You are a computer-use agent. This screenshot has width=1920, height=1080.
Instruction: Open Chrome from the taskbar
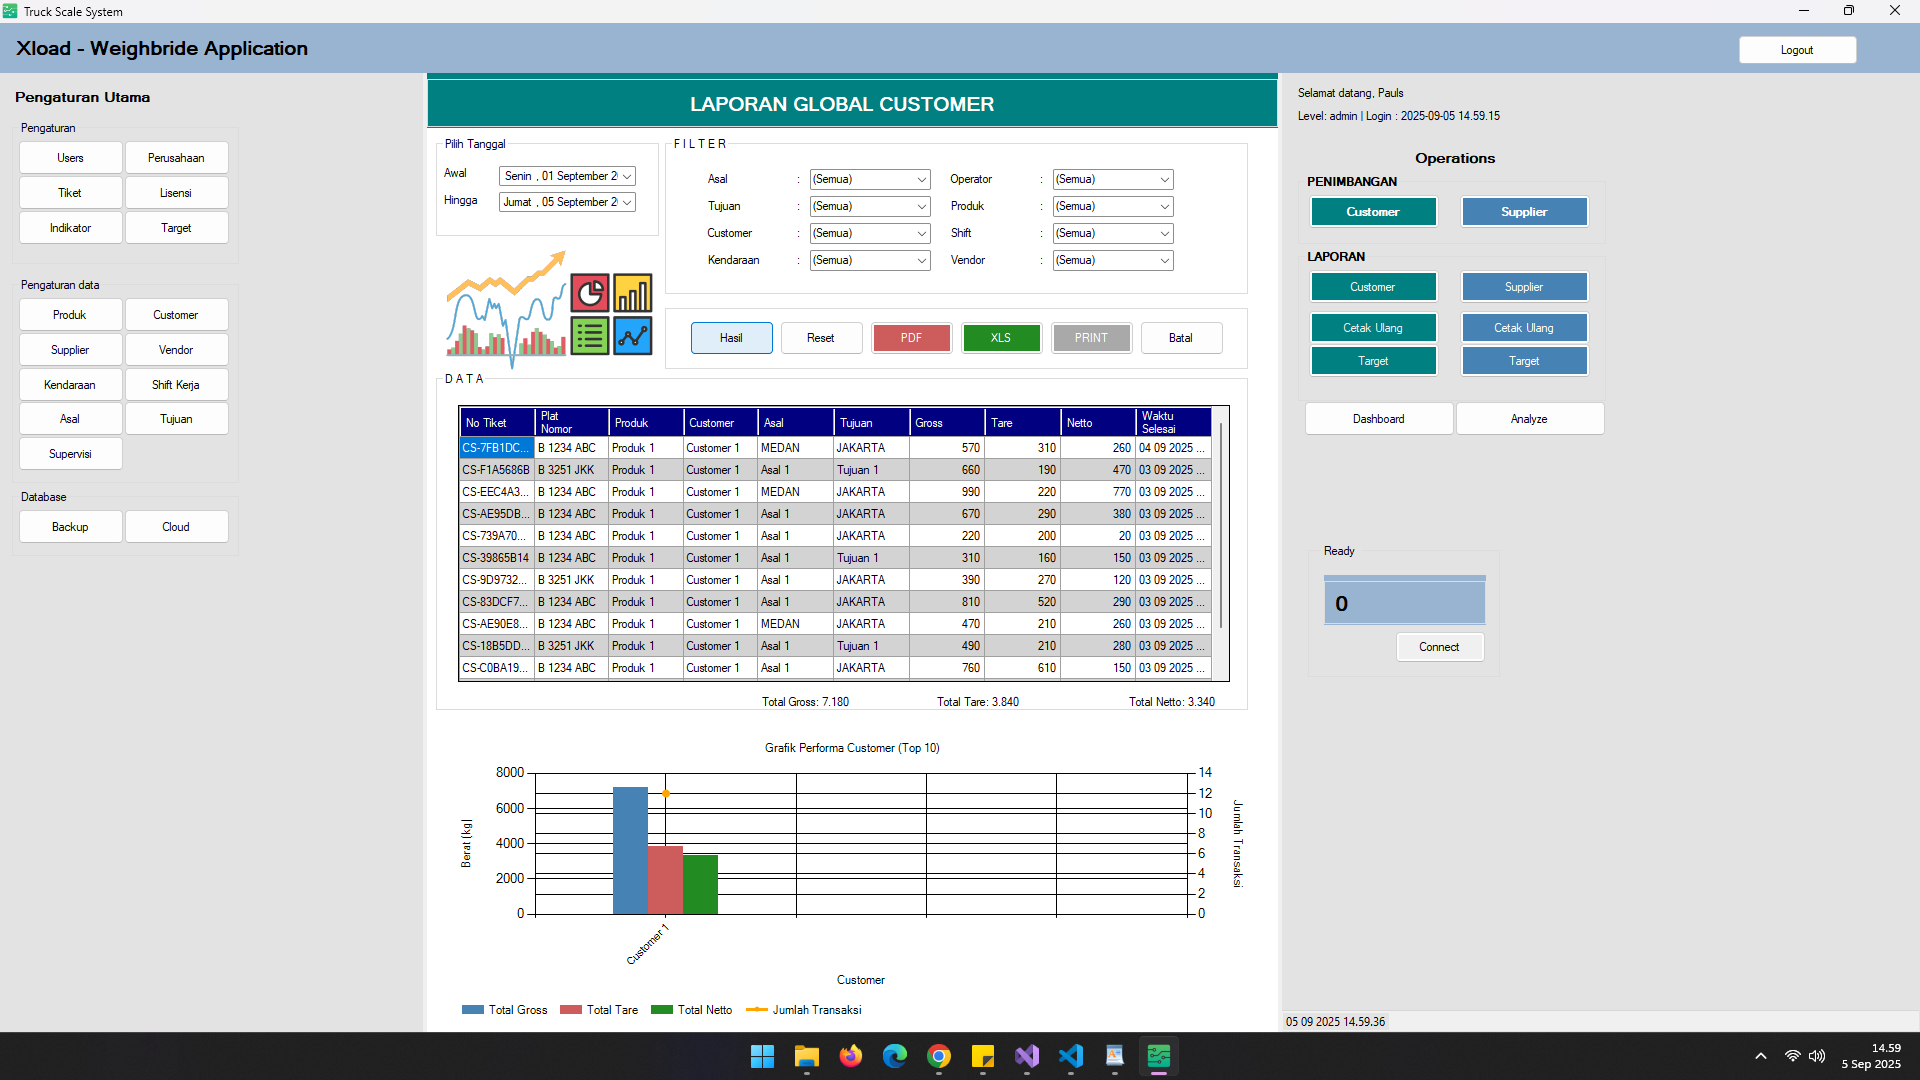coord(938,1056)
